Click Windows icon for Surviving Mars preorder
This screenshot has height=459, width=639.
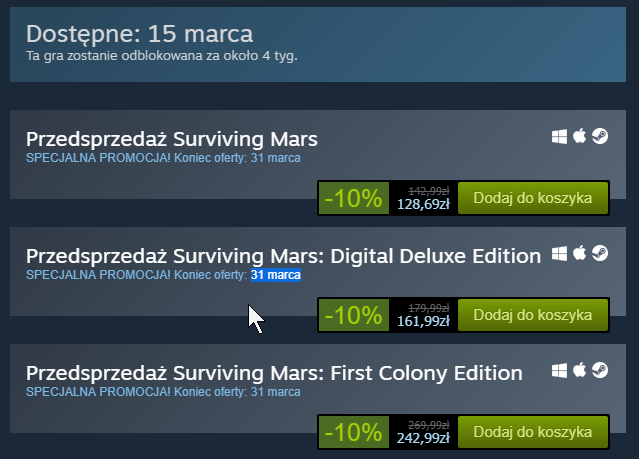point(559,137)
